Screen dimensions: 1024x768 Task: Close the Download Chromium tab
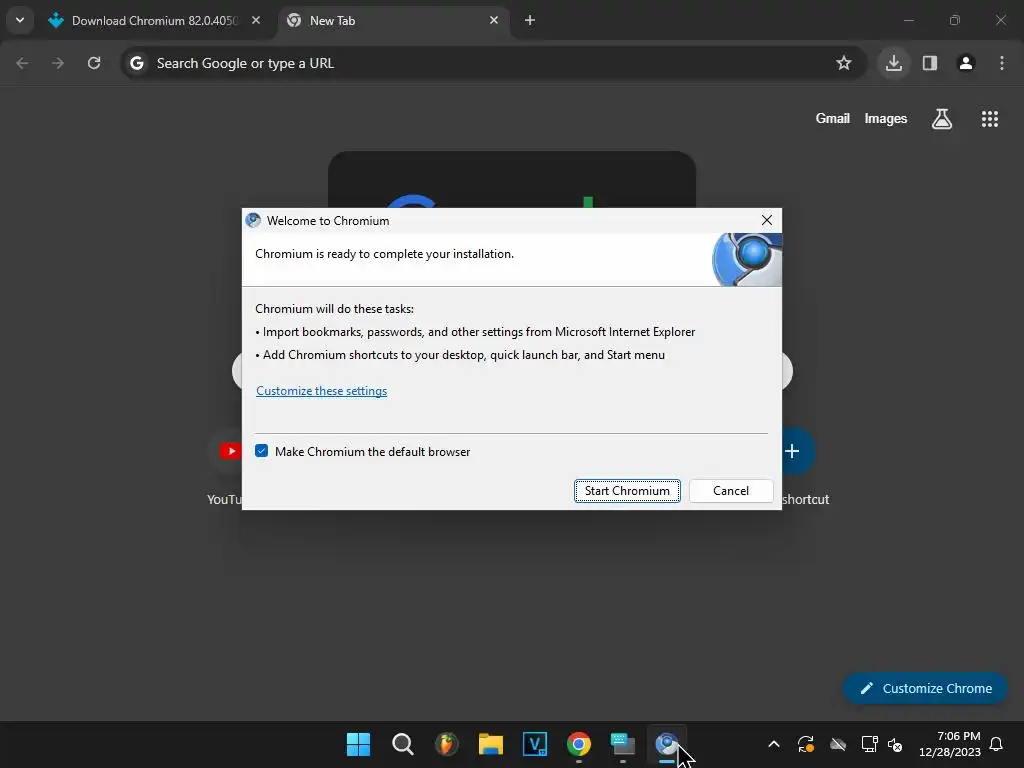tap(256, 20)
